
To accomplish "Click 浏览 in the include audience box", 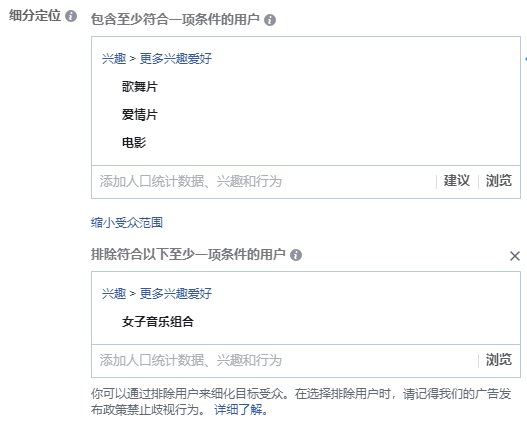I will click(499, 181).
